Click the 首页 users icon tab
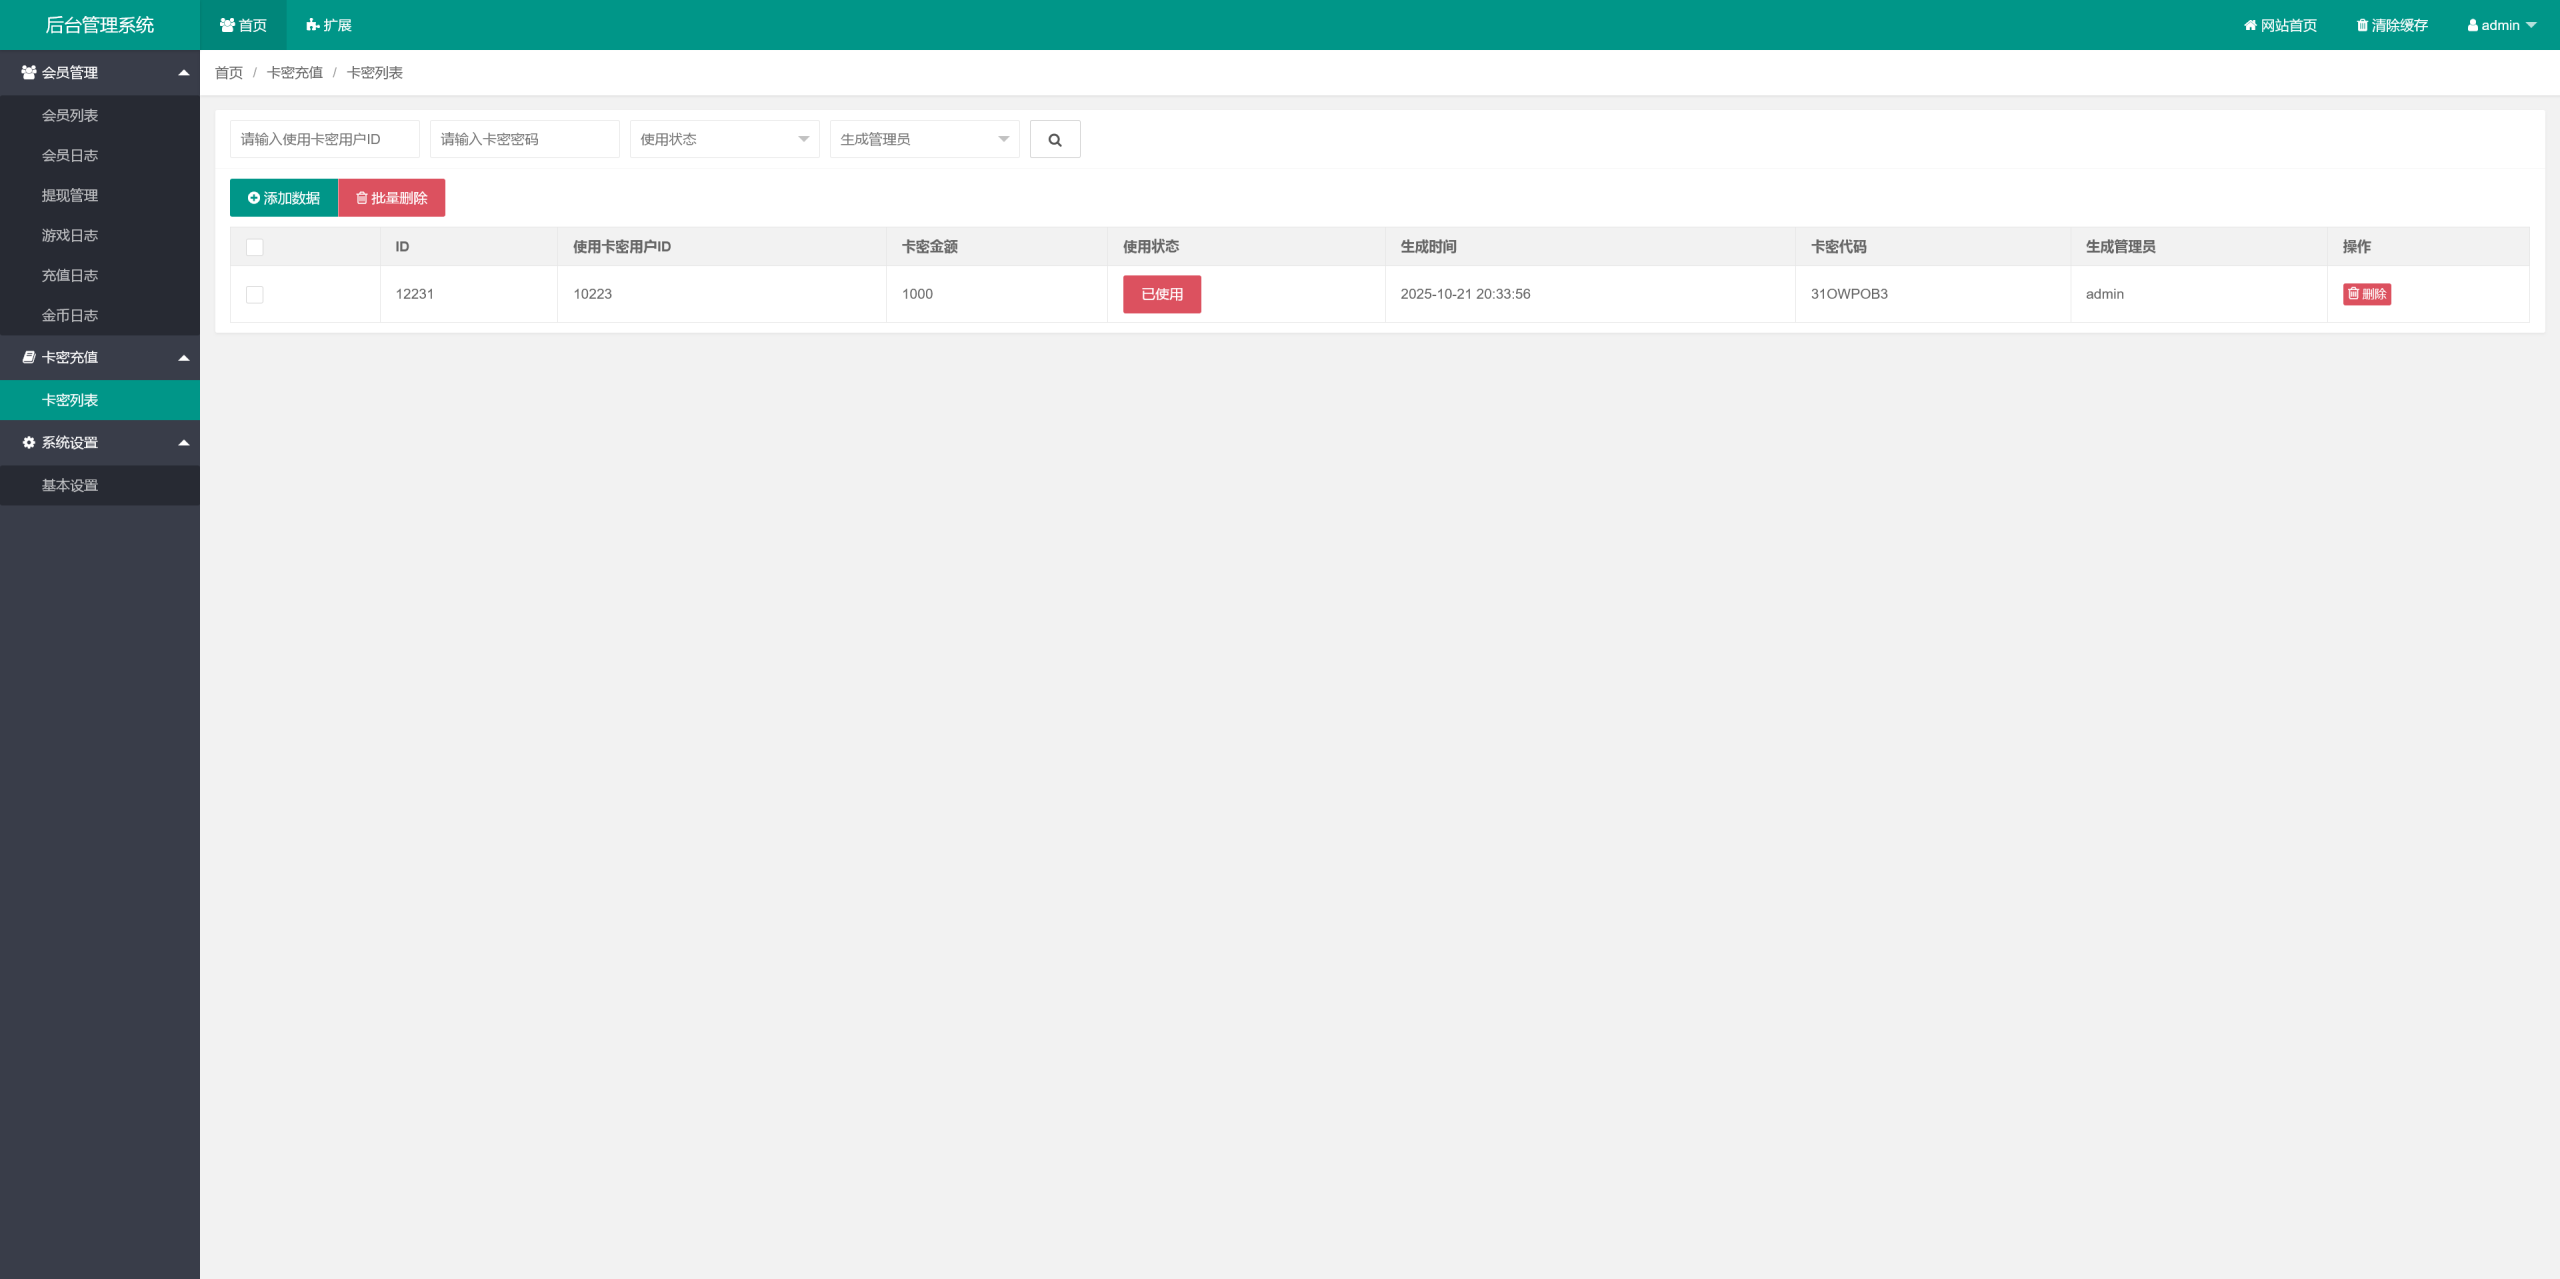Screen dimensions: 2560x1279 (243, 25)
